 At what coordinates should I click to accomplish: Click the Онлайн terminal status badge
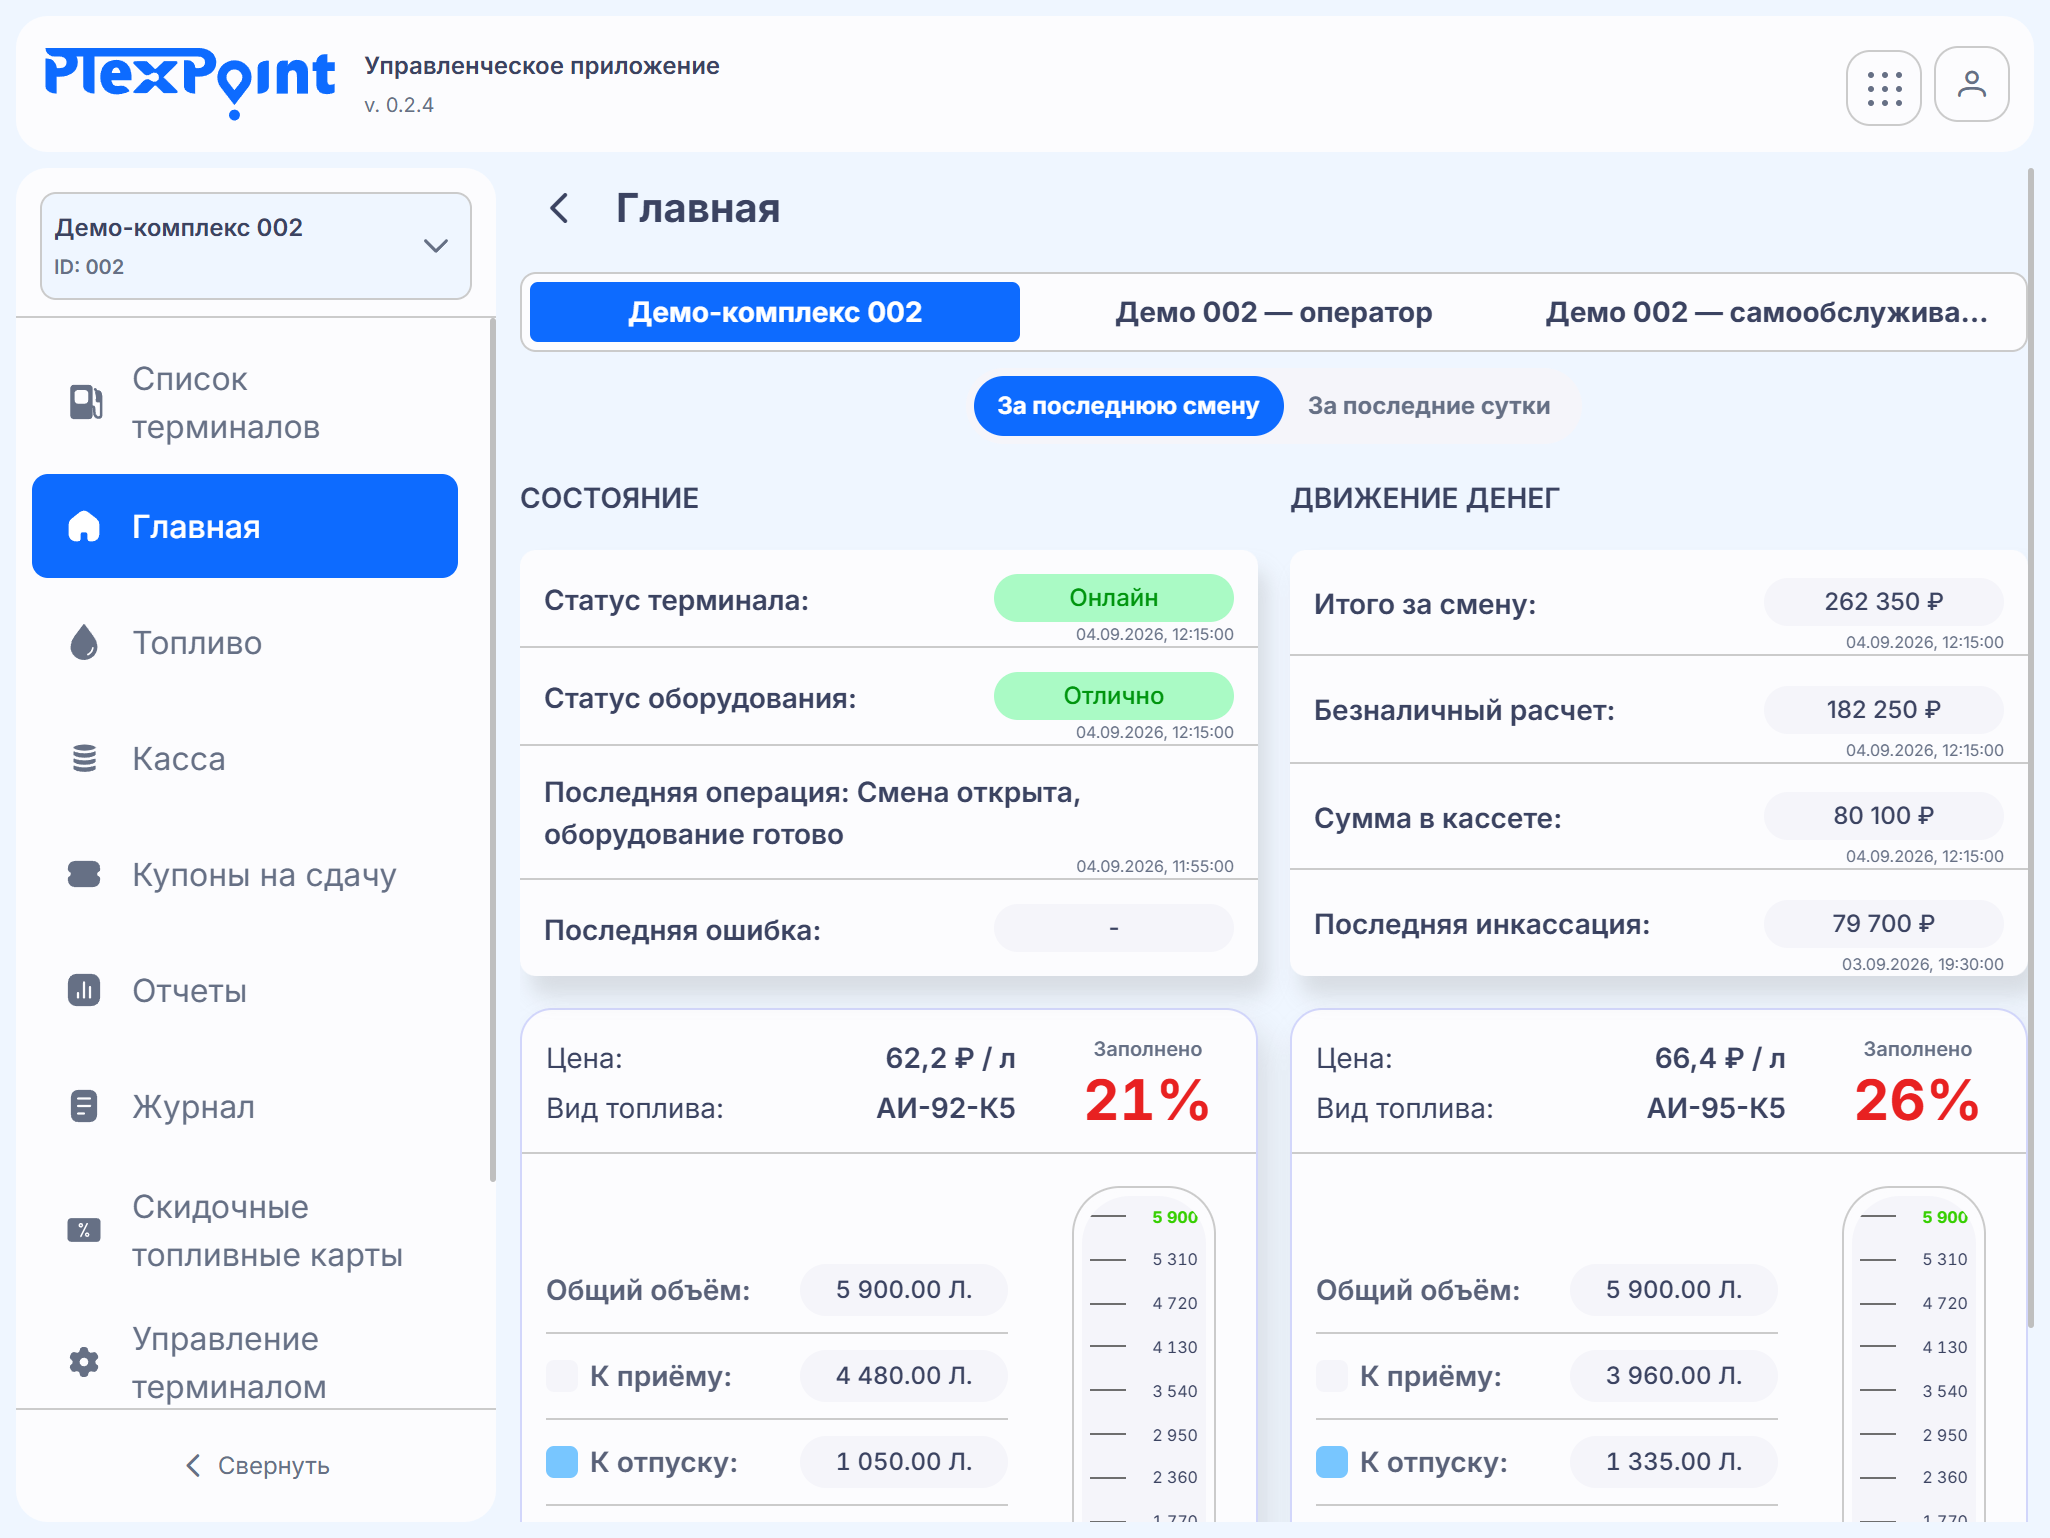pos(1113,598)
